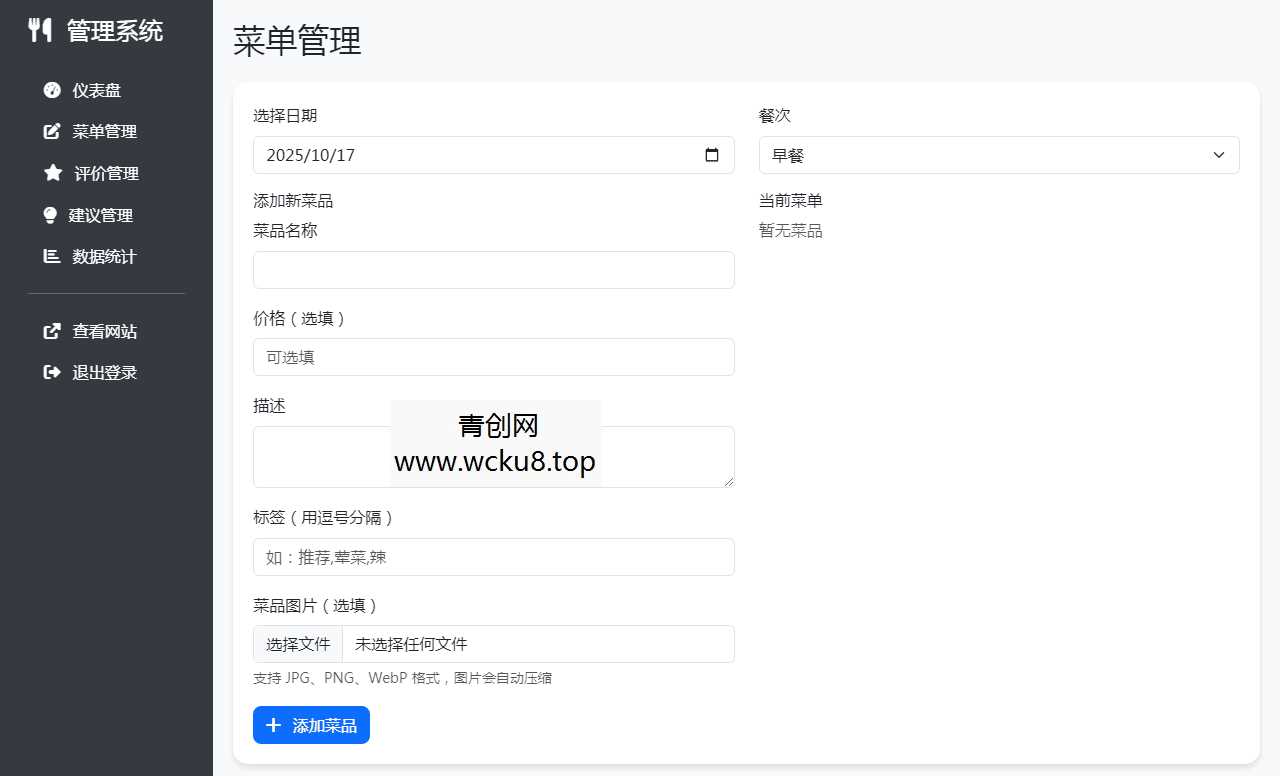1280x776 pixels.
Task: Click the dropdown chevron showing 早餐
Action: (x=1218, y=155)
